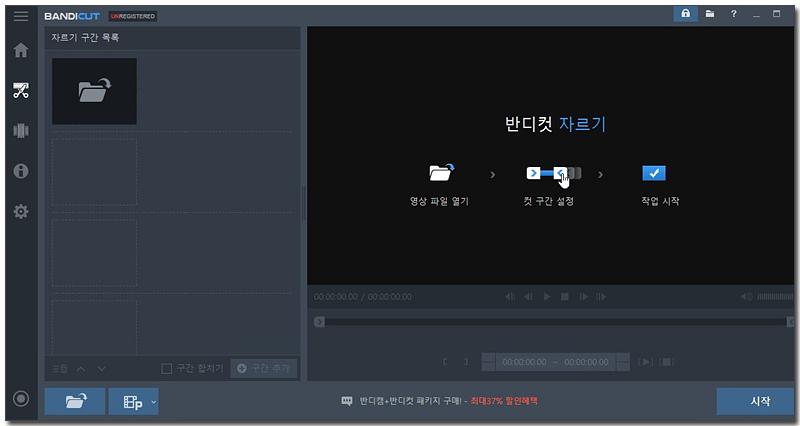Expand the project file dropdown arrow
The image size is (800, 426).
pos(153,402)
